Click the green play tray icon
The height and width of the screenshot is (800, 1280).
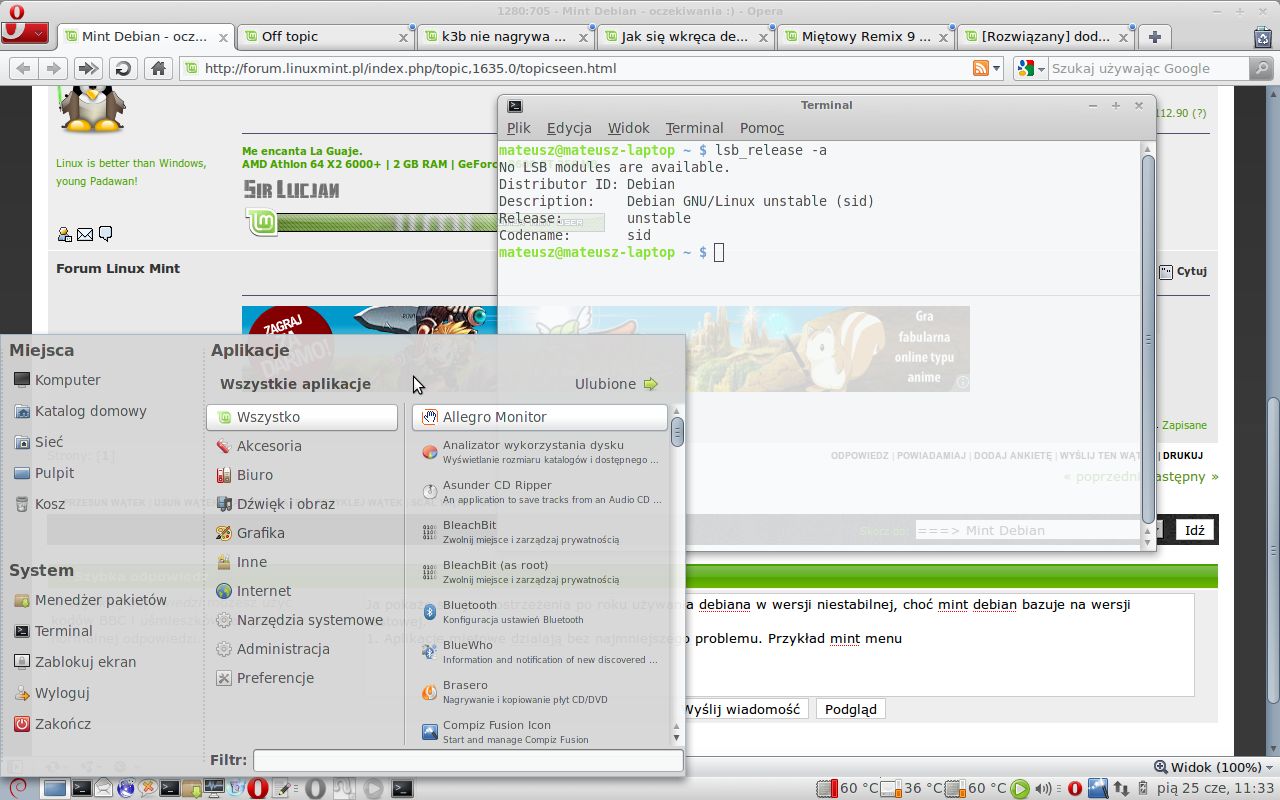coord(1019,788)
